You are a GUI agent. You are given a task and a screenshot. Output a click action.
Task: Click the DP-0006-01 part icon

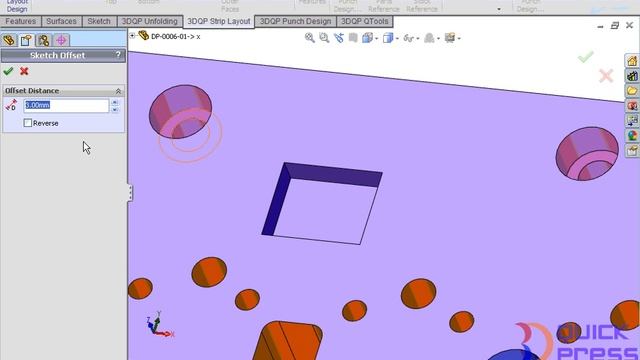(143, 36)
